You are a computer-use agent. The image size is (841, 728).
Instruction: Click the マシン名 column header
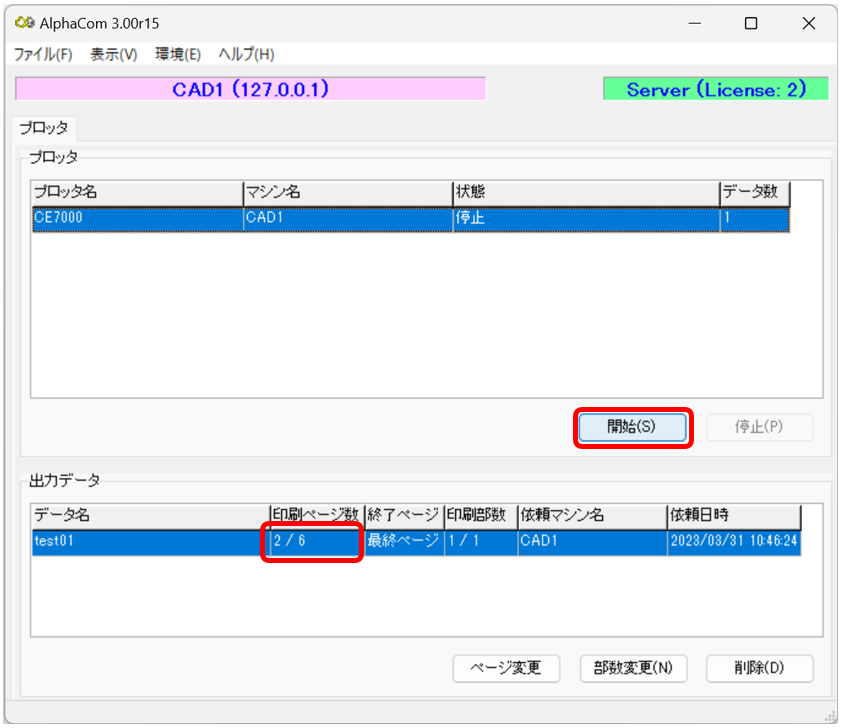(347, 192)
